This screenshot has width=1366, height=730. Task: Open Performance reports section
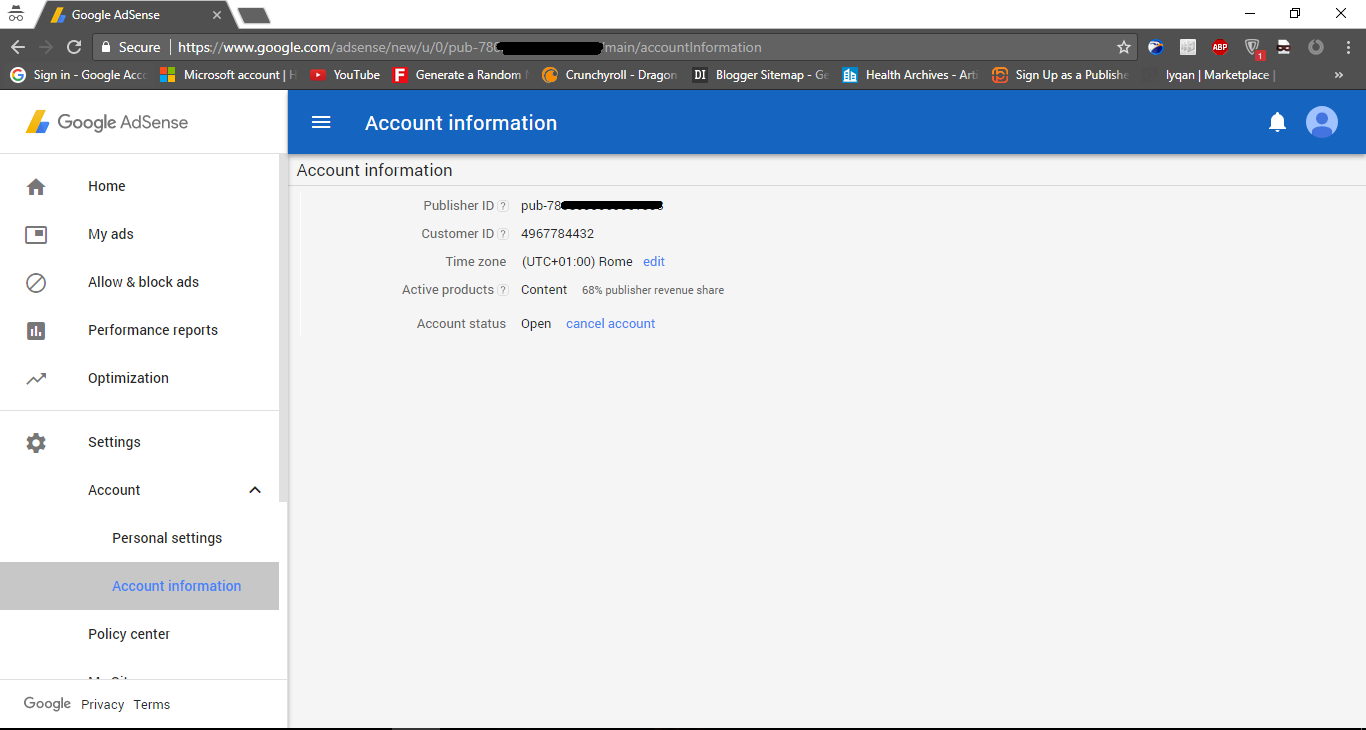coord(153,330)
